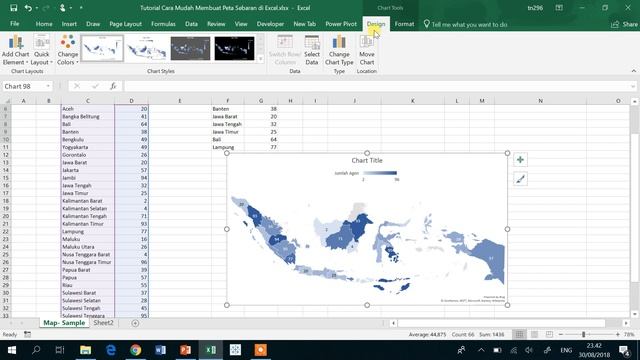Open the File tab

14,24
